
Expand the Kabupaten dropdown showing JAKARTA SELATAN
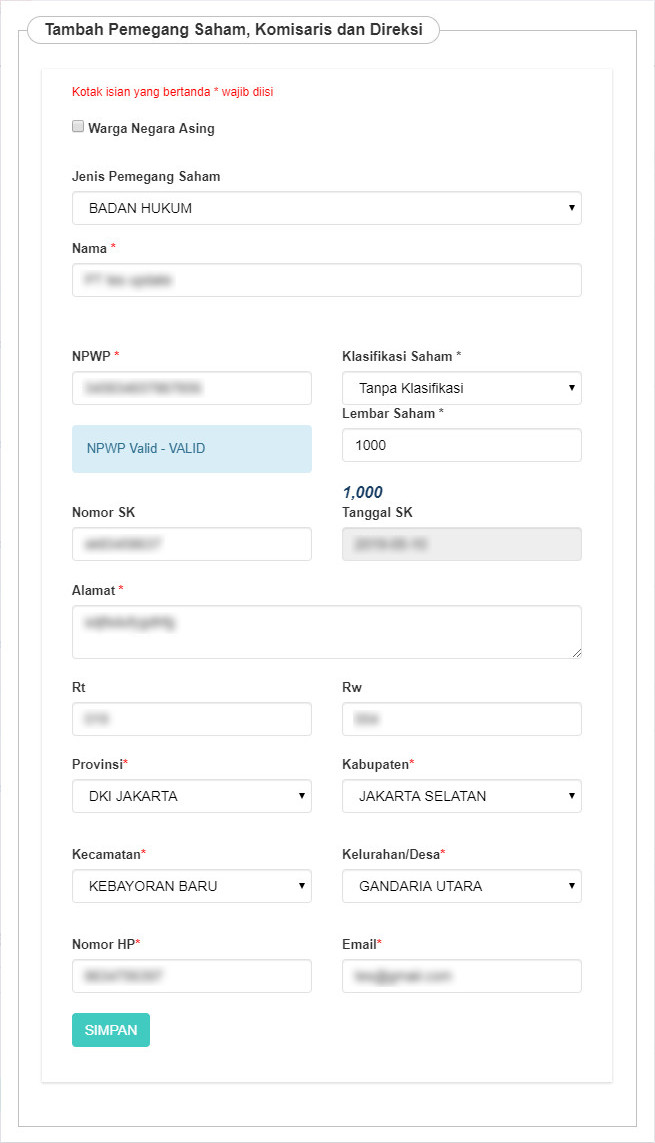pos(461,796)
